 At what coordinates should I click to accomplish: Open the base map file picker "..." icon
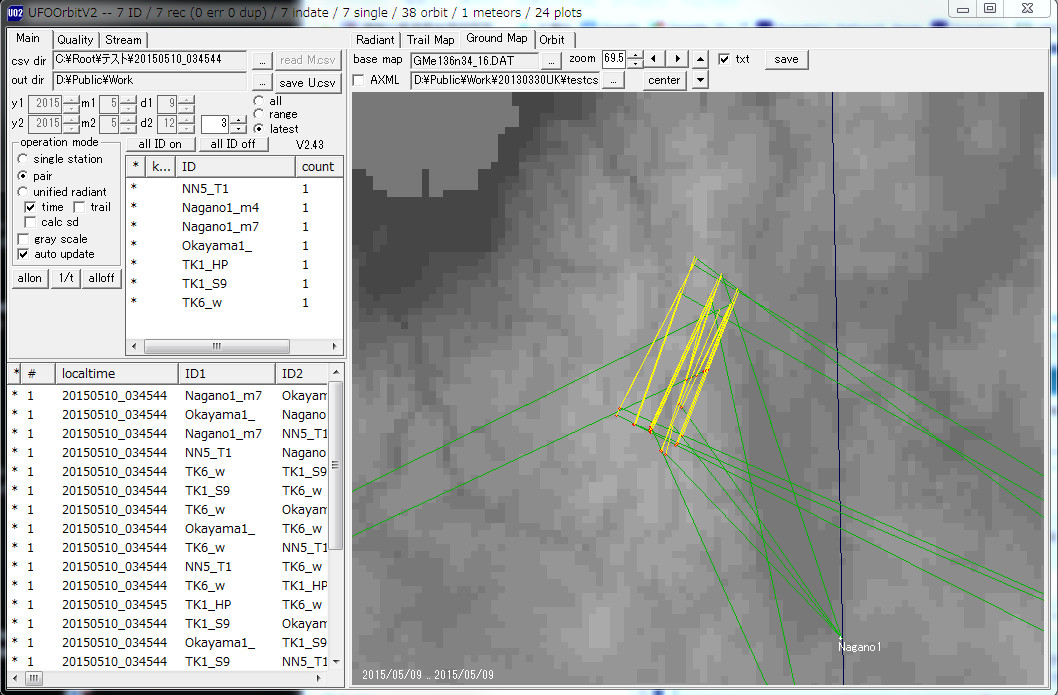click(x=550, y=59)
